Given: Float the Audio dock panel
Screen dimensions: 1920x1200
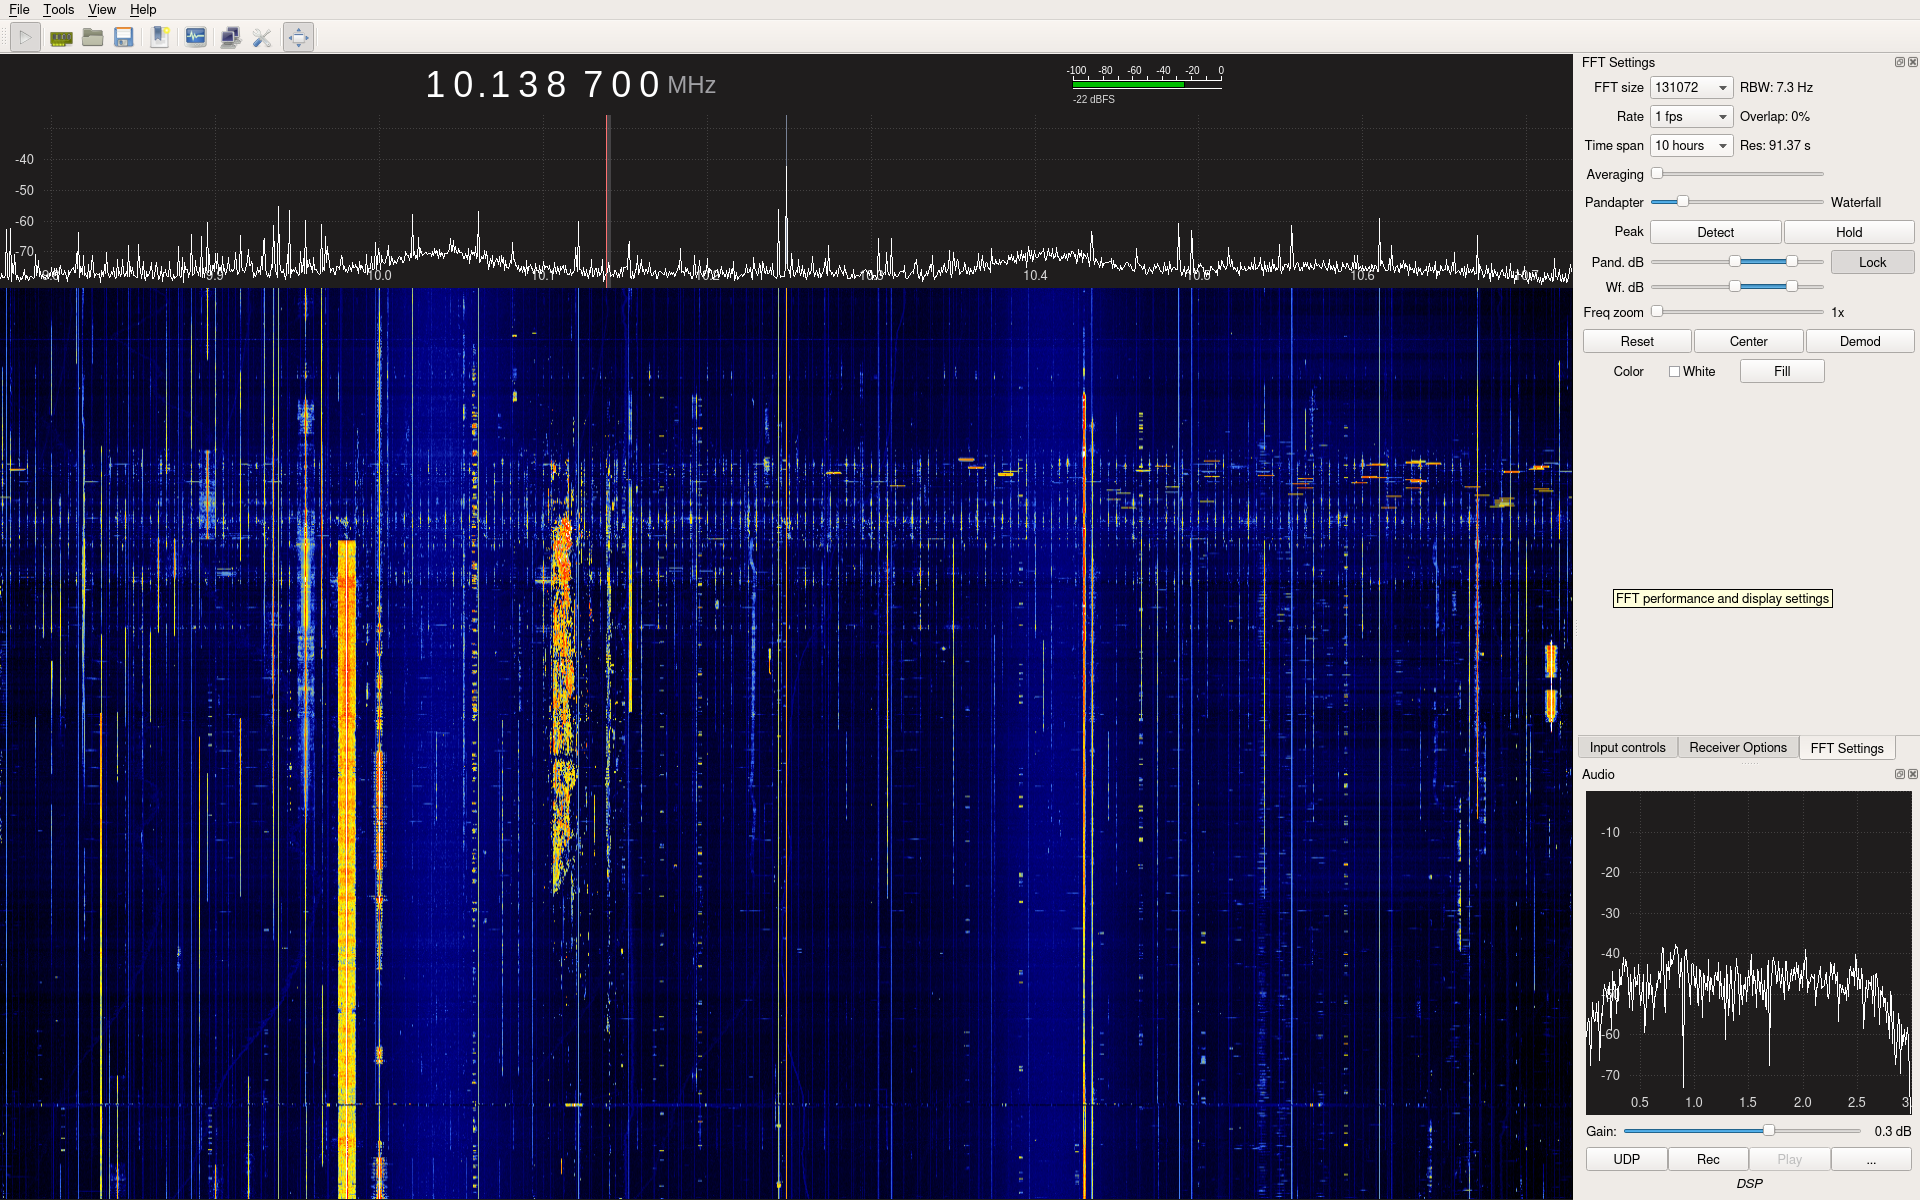Looking at the screenshot, I should (1899, 774).
